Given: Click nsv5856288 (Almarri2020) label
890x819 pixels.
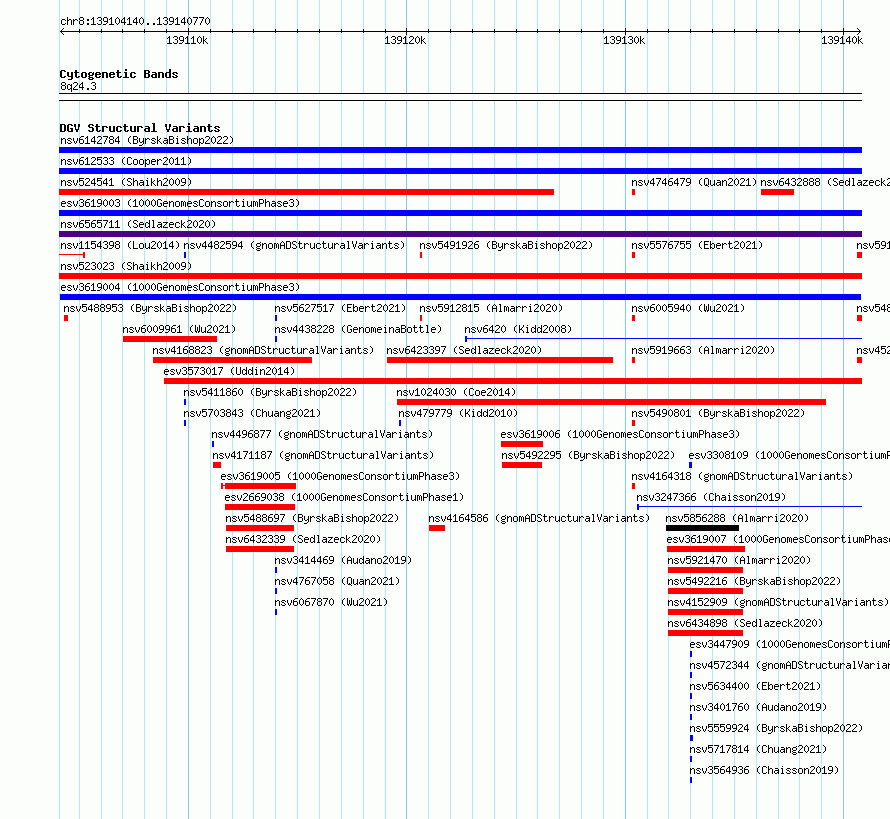Looking at the screenshot, I should (737, 518).
